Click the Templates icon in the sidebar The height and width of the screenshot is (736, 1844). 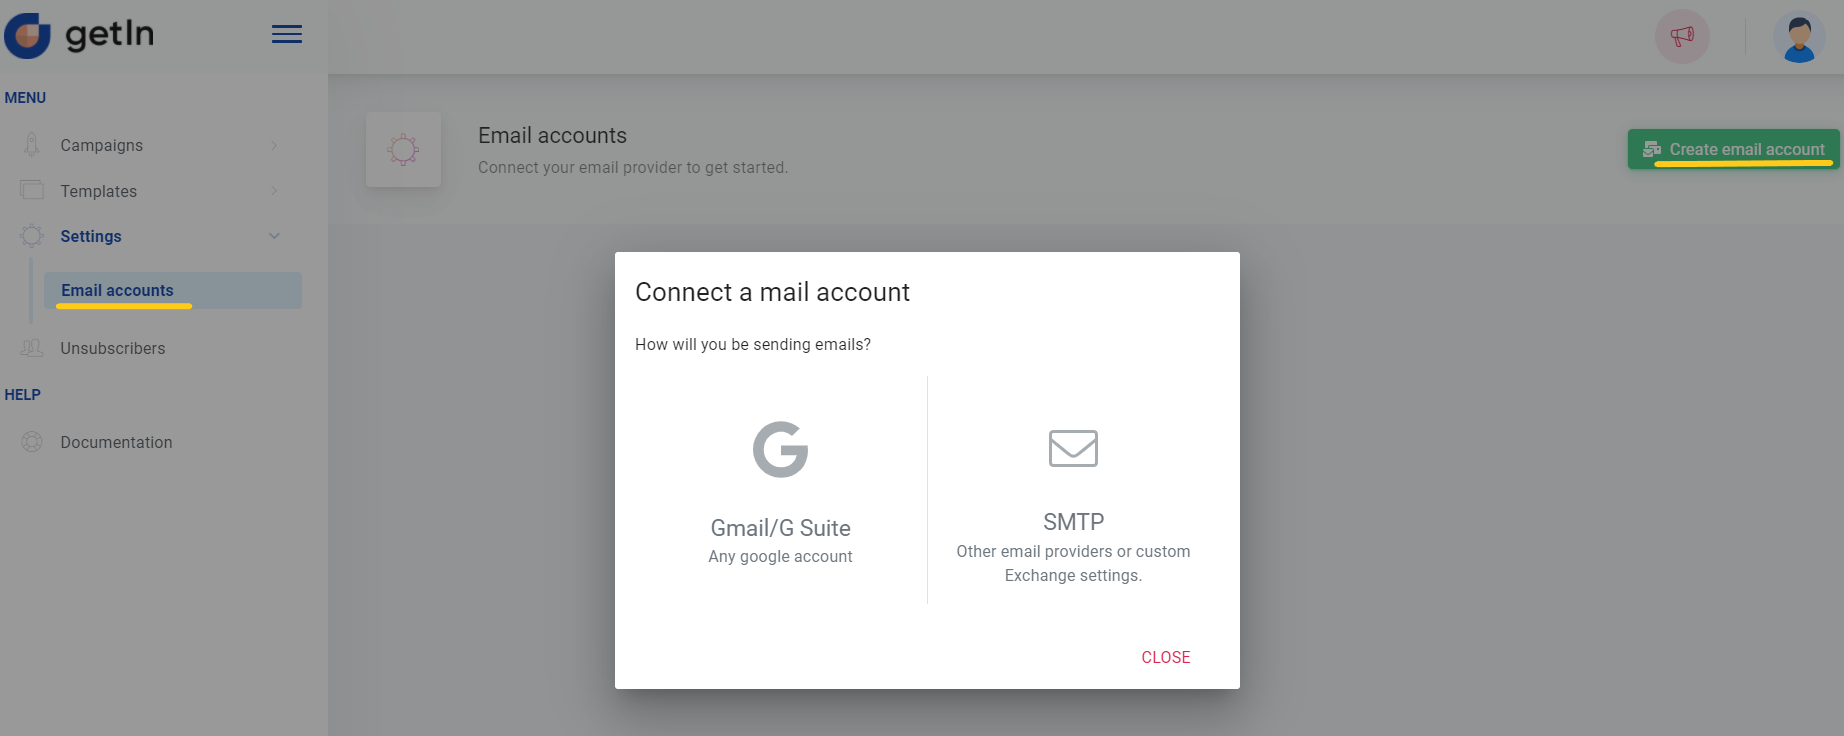coord(31,190)
